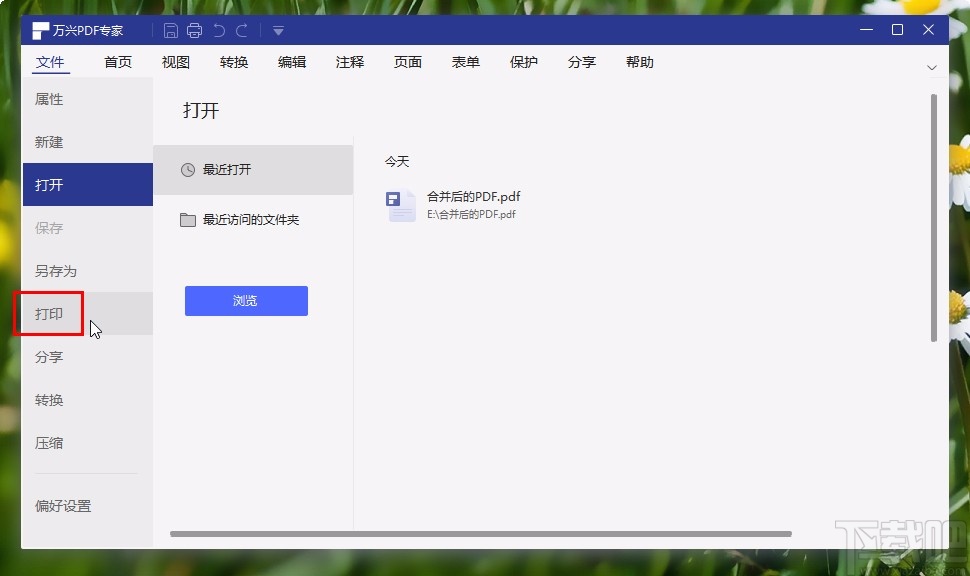
Task: Open the recent file 合并后的PDF.pdf
Action: (x=473, y=197)
